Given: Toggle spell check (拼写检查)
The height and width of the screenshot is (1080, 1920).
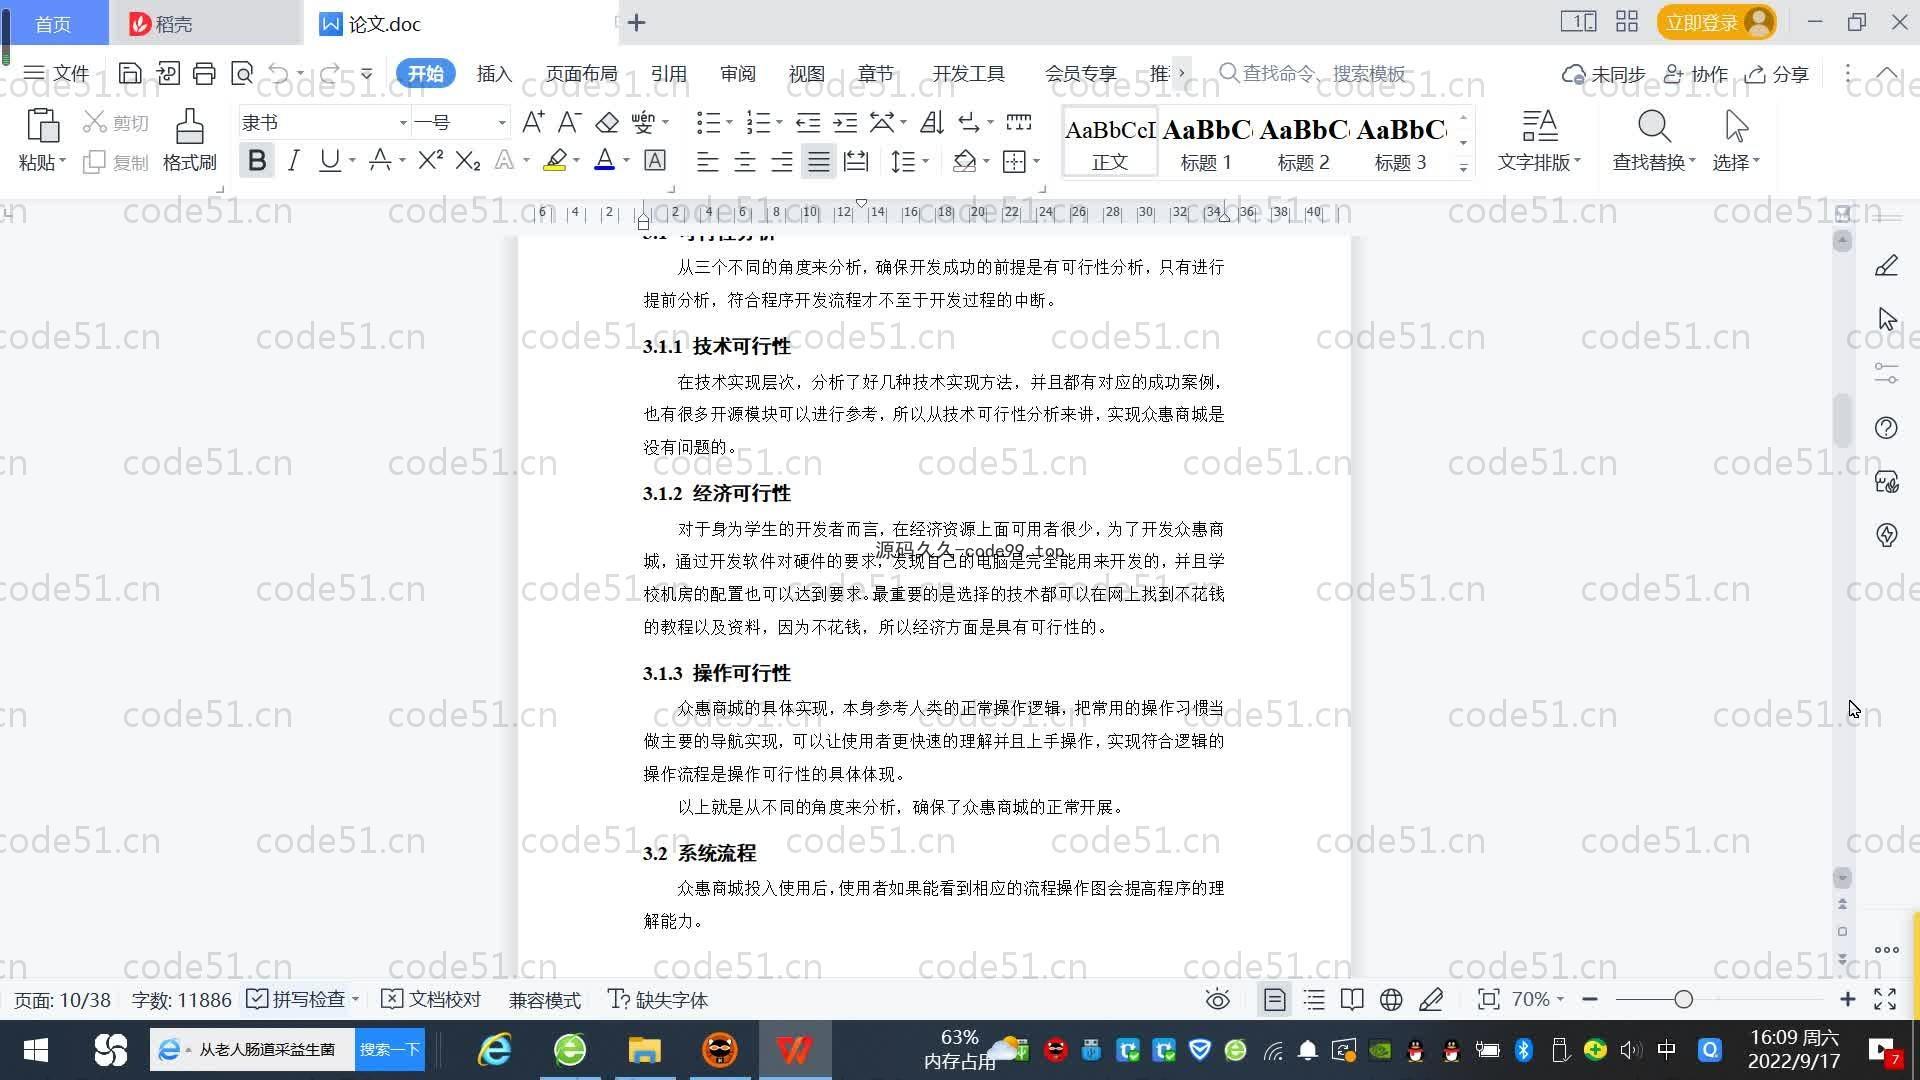Looking at the screenshot, I should coord(297,1000).
